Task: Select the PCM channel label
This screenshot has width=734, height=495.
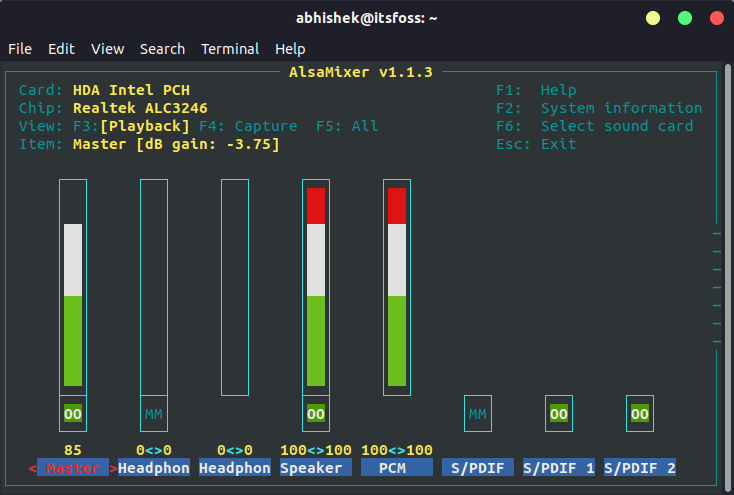Action: click(x=397, y=468)
